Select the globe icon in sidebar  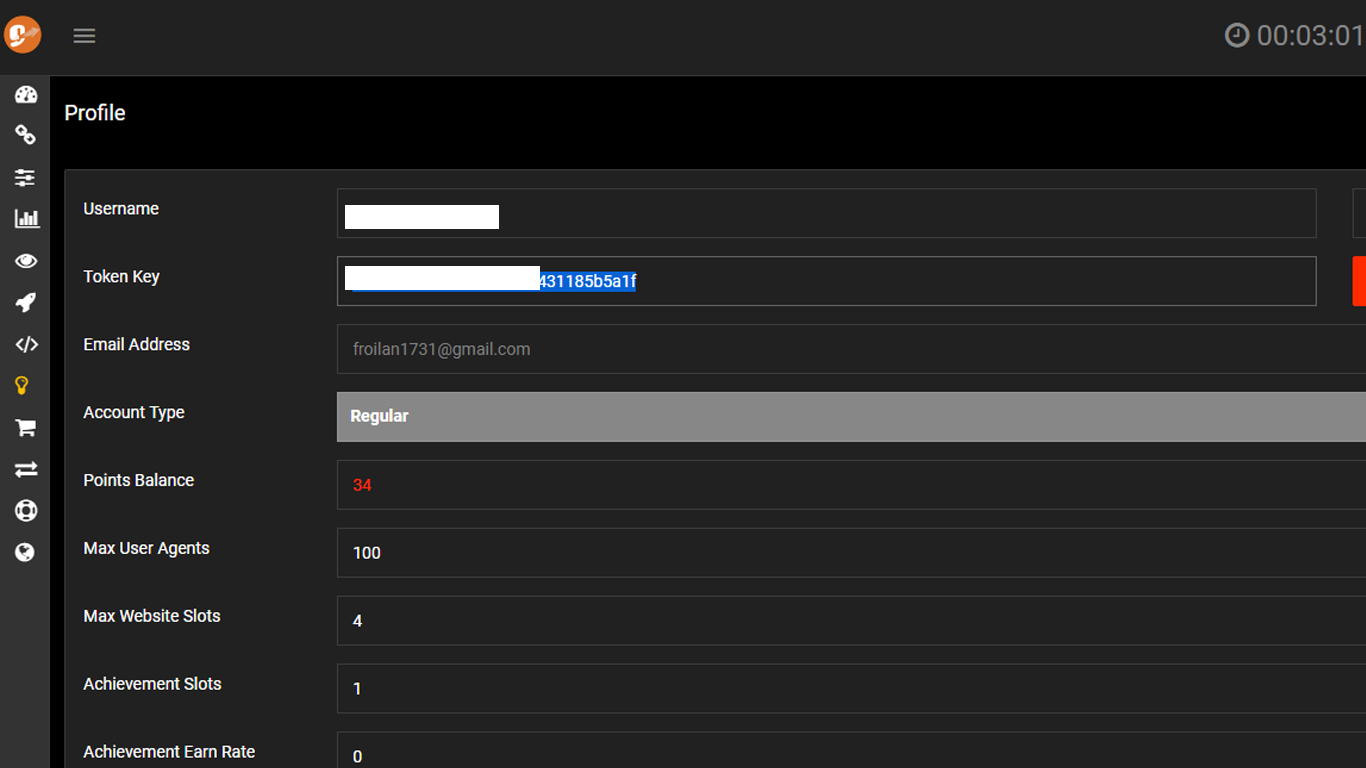point(25,552)
